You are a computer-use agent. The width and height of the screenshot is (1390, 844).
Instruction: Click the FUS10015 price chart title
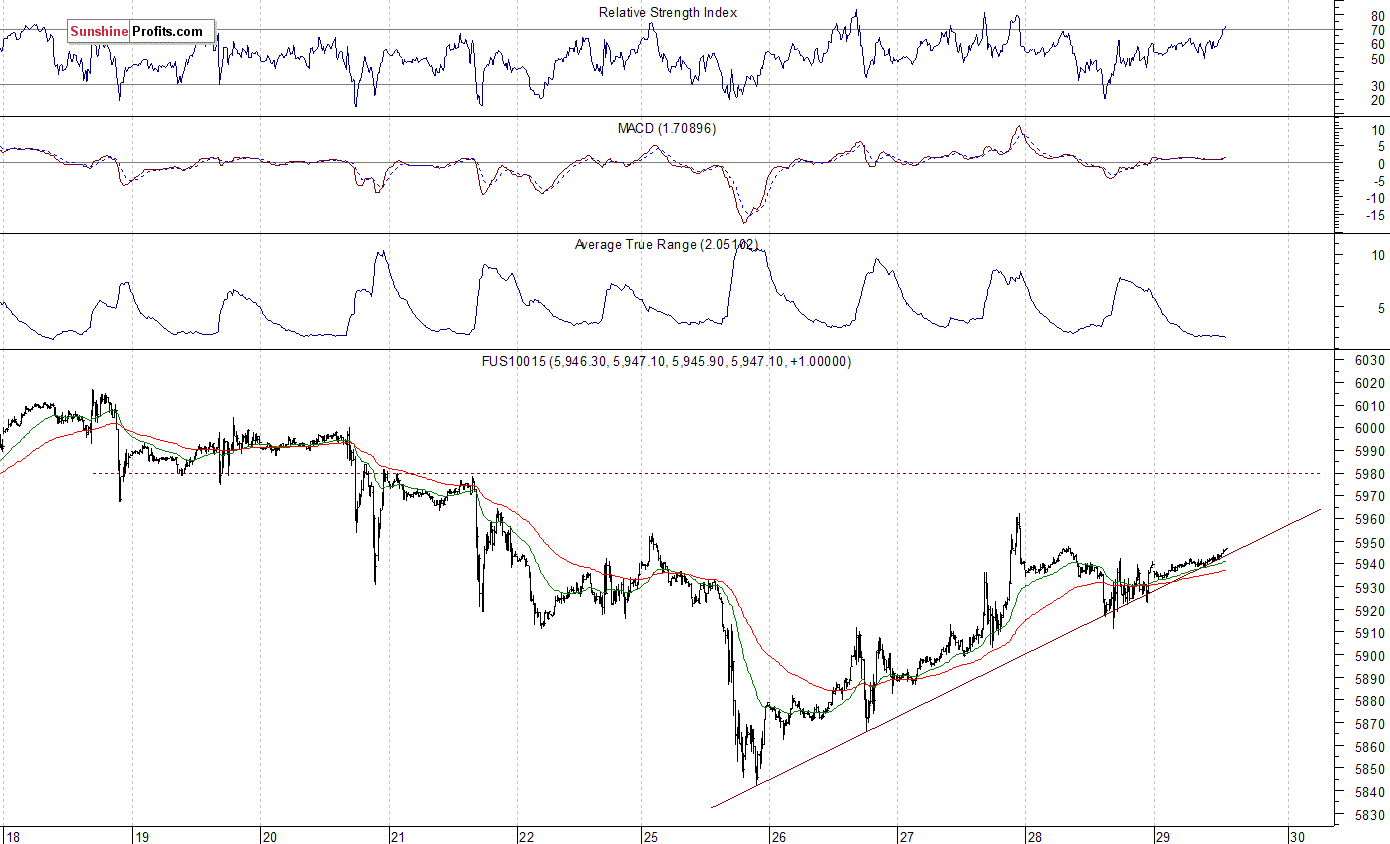669,361
